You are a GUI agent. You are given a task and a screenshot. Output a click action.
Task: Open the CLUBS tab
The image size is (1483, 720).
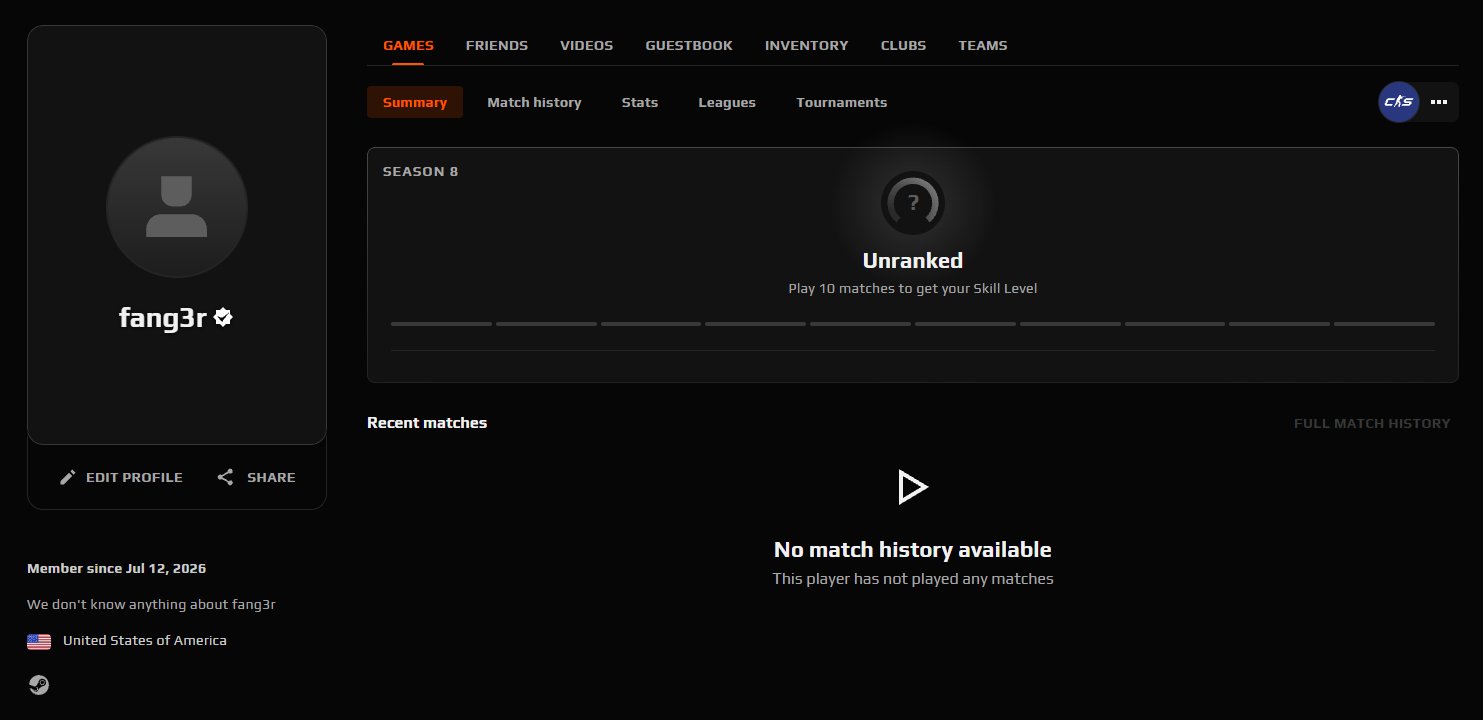[903, 45]
